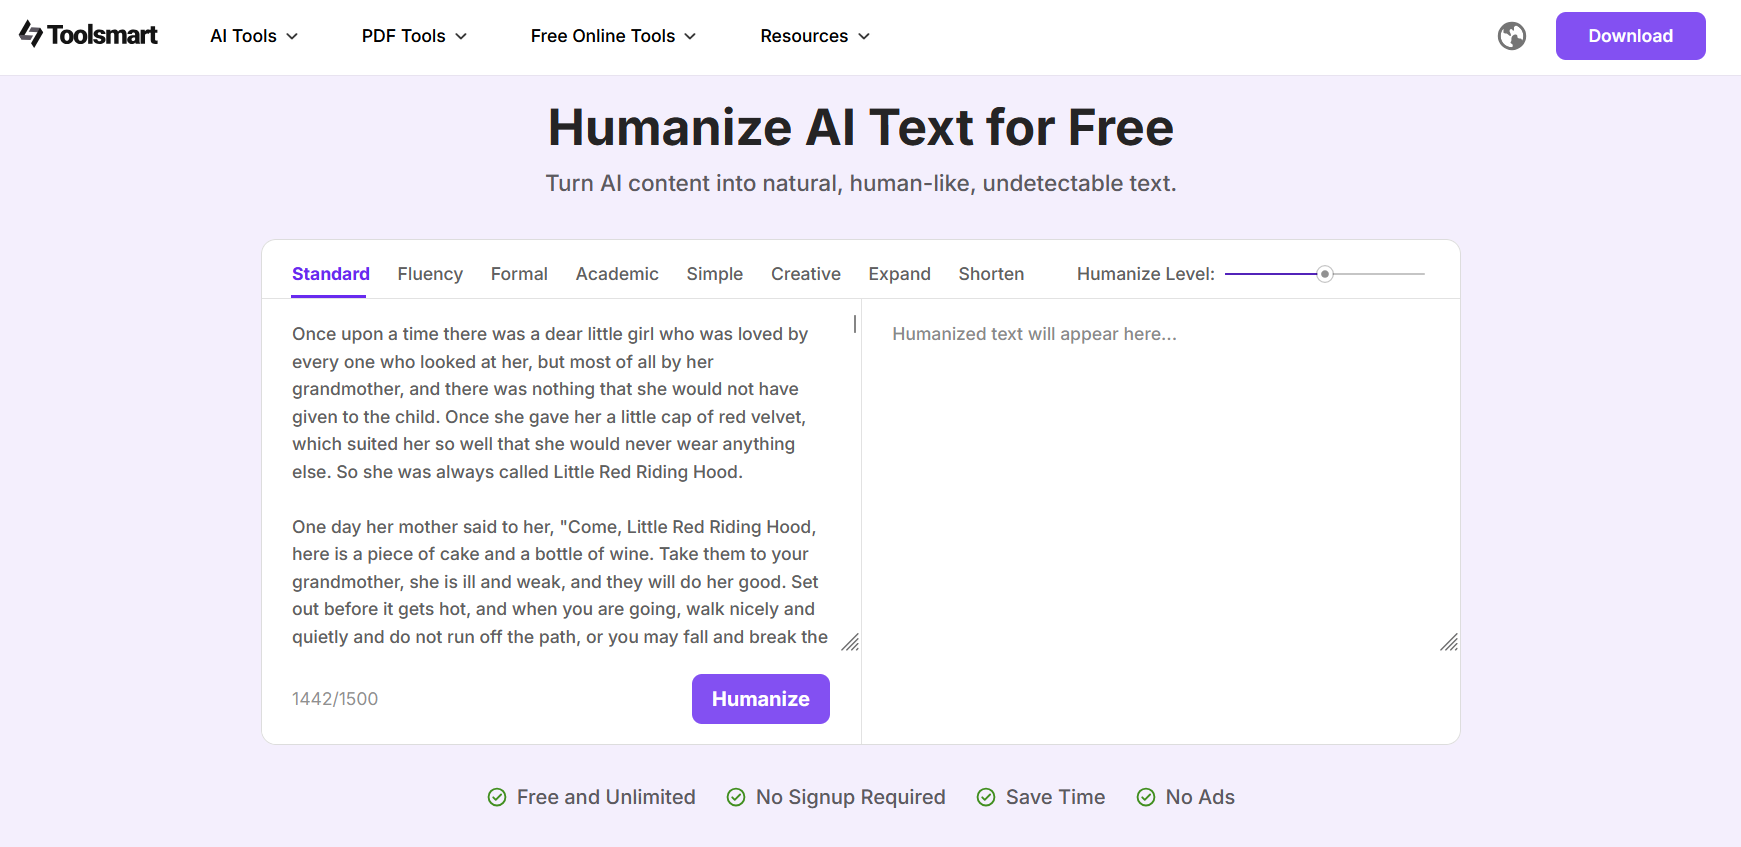The height and width of the screenshot is (847, 1741).
Task: Click the Toolsmart logo icon
Action: click(x=31, y=34)
